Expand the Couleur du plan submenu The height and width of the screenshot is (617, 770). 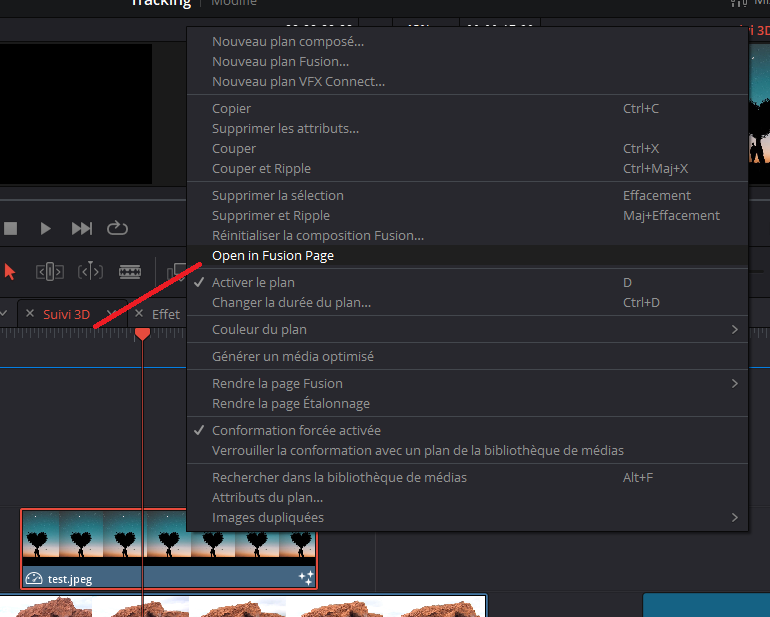click(467, 330)
